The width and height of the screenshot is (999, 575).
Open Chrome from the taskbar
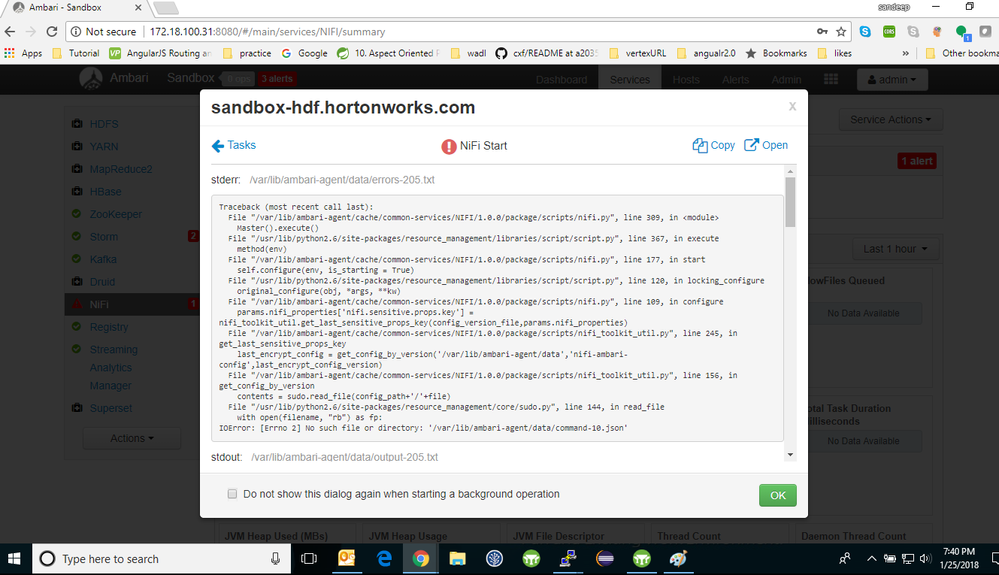[420, 559]
